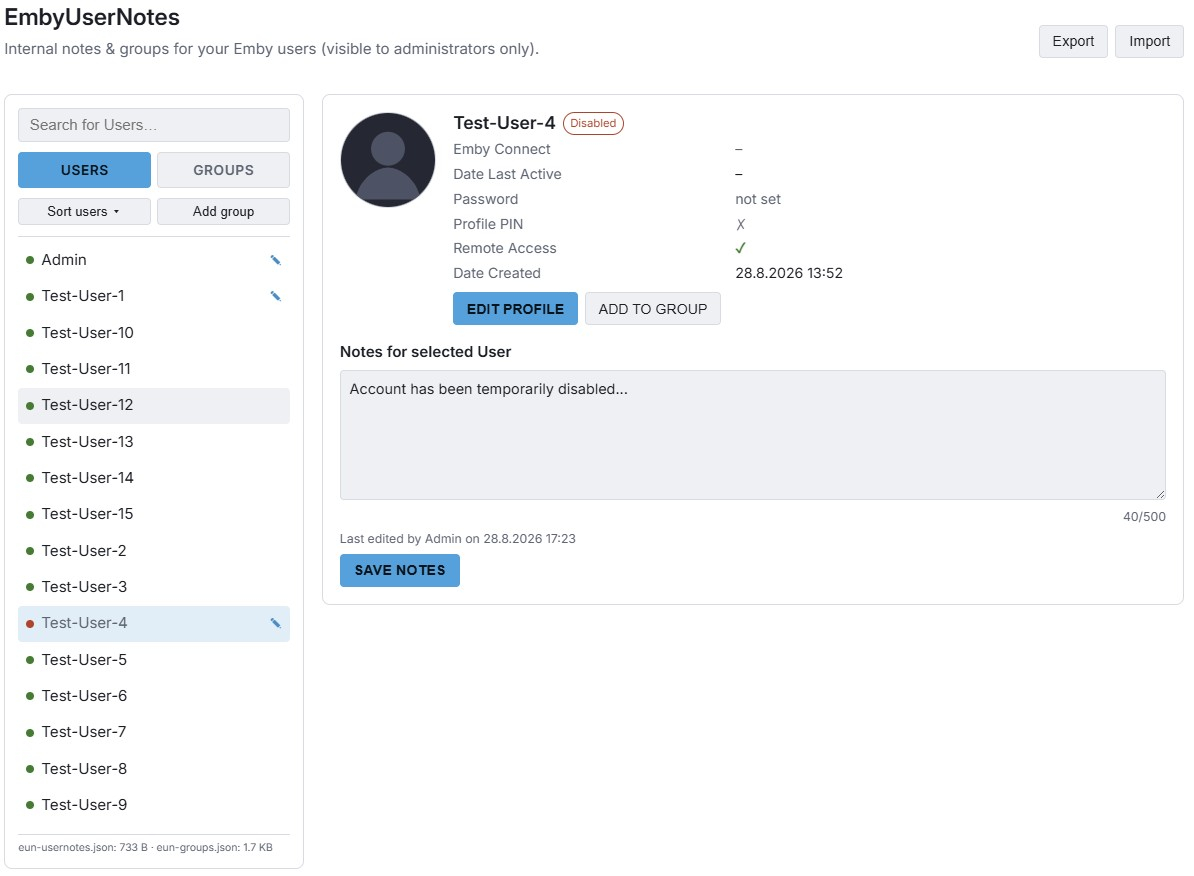1194x876 pixels.
Task: Click the Date Last Active label
Action: [x=507, y=174]
